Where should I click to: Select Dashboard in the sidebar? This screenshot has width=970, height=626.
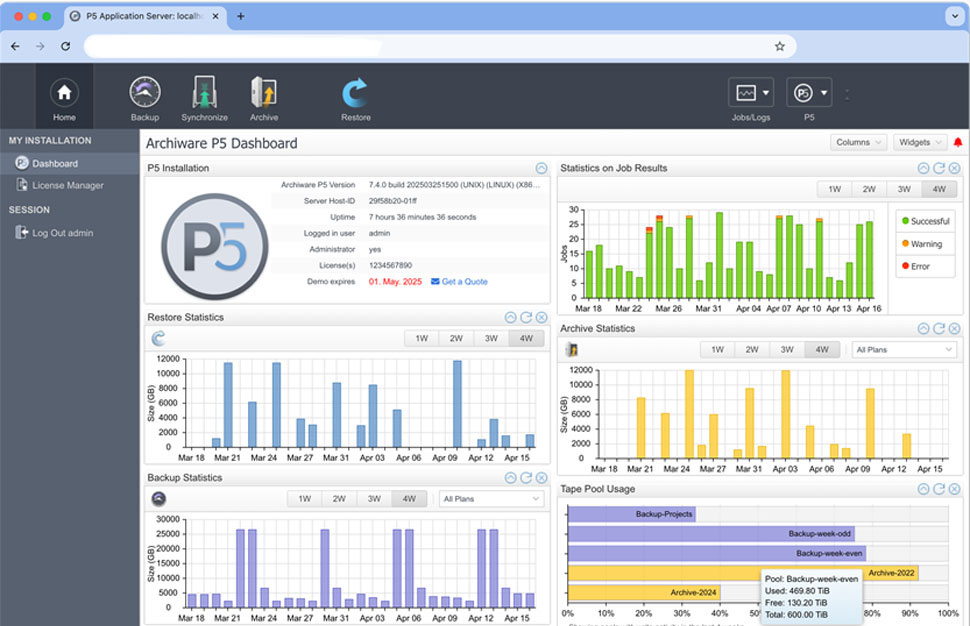54,163
